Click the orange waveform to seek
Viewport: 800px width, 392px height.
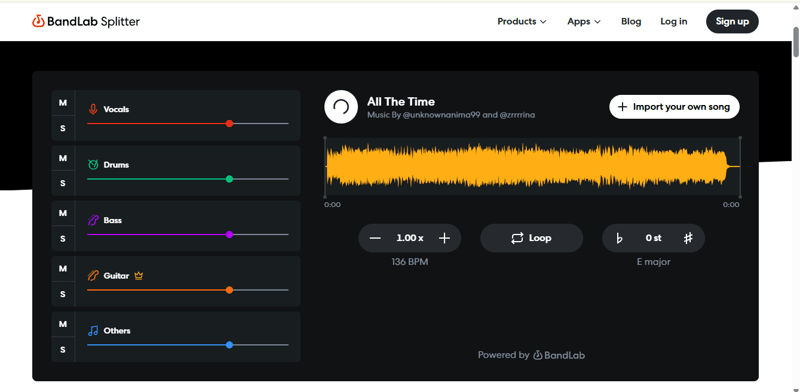pyautogui.click(x=532, y=166)
